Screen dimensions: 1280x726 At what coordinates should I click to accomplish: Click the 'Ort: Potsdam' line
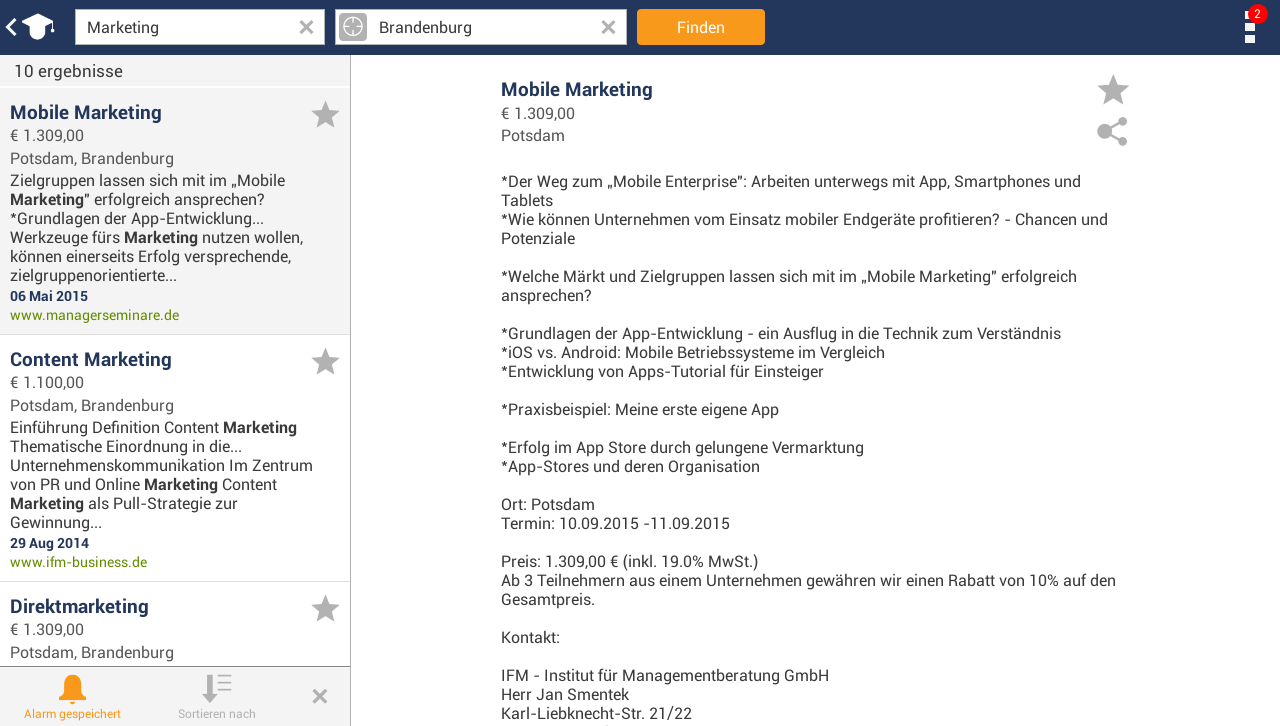click(x=548, y=504)
